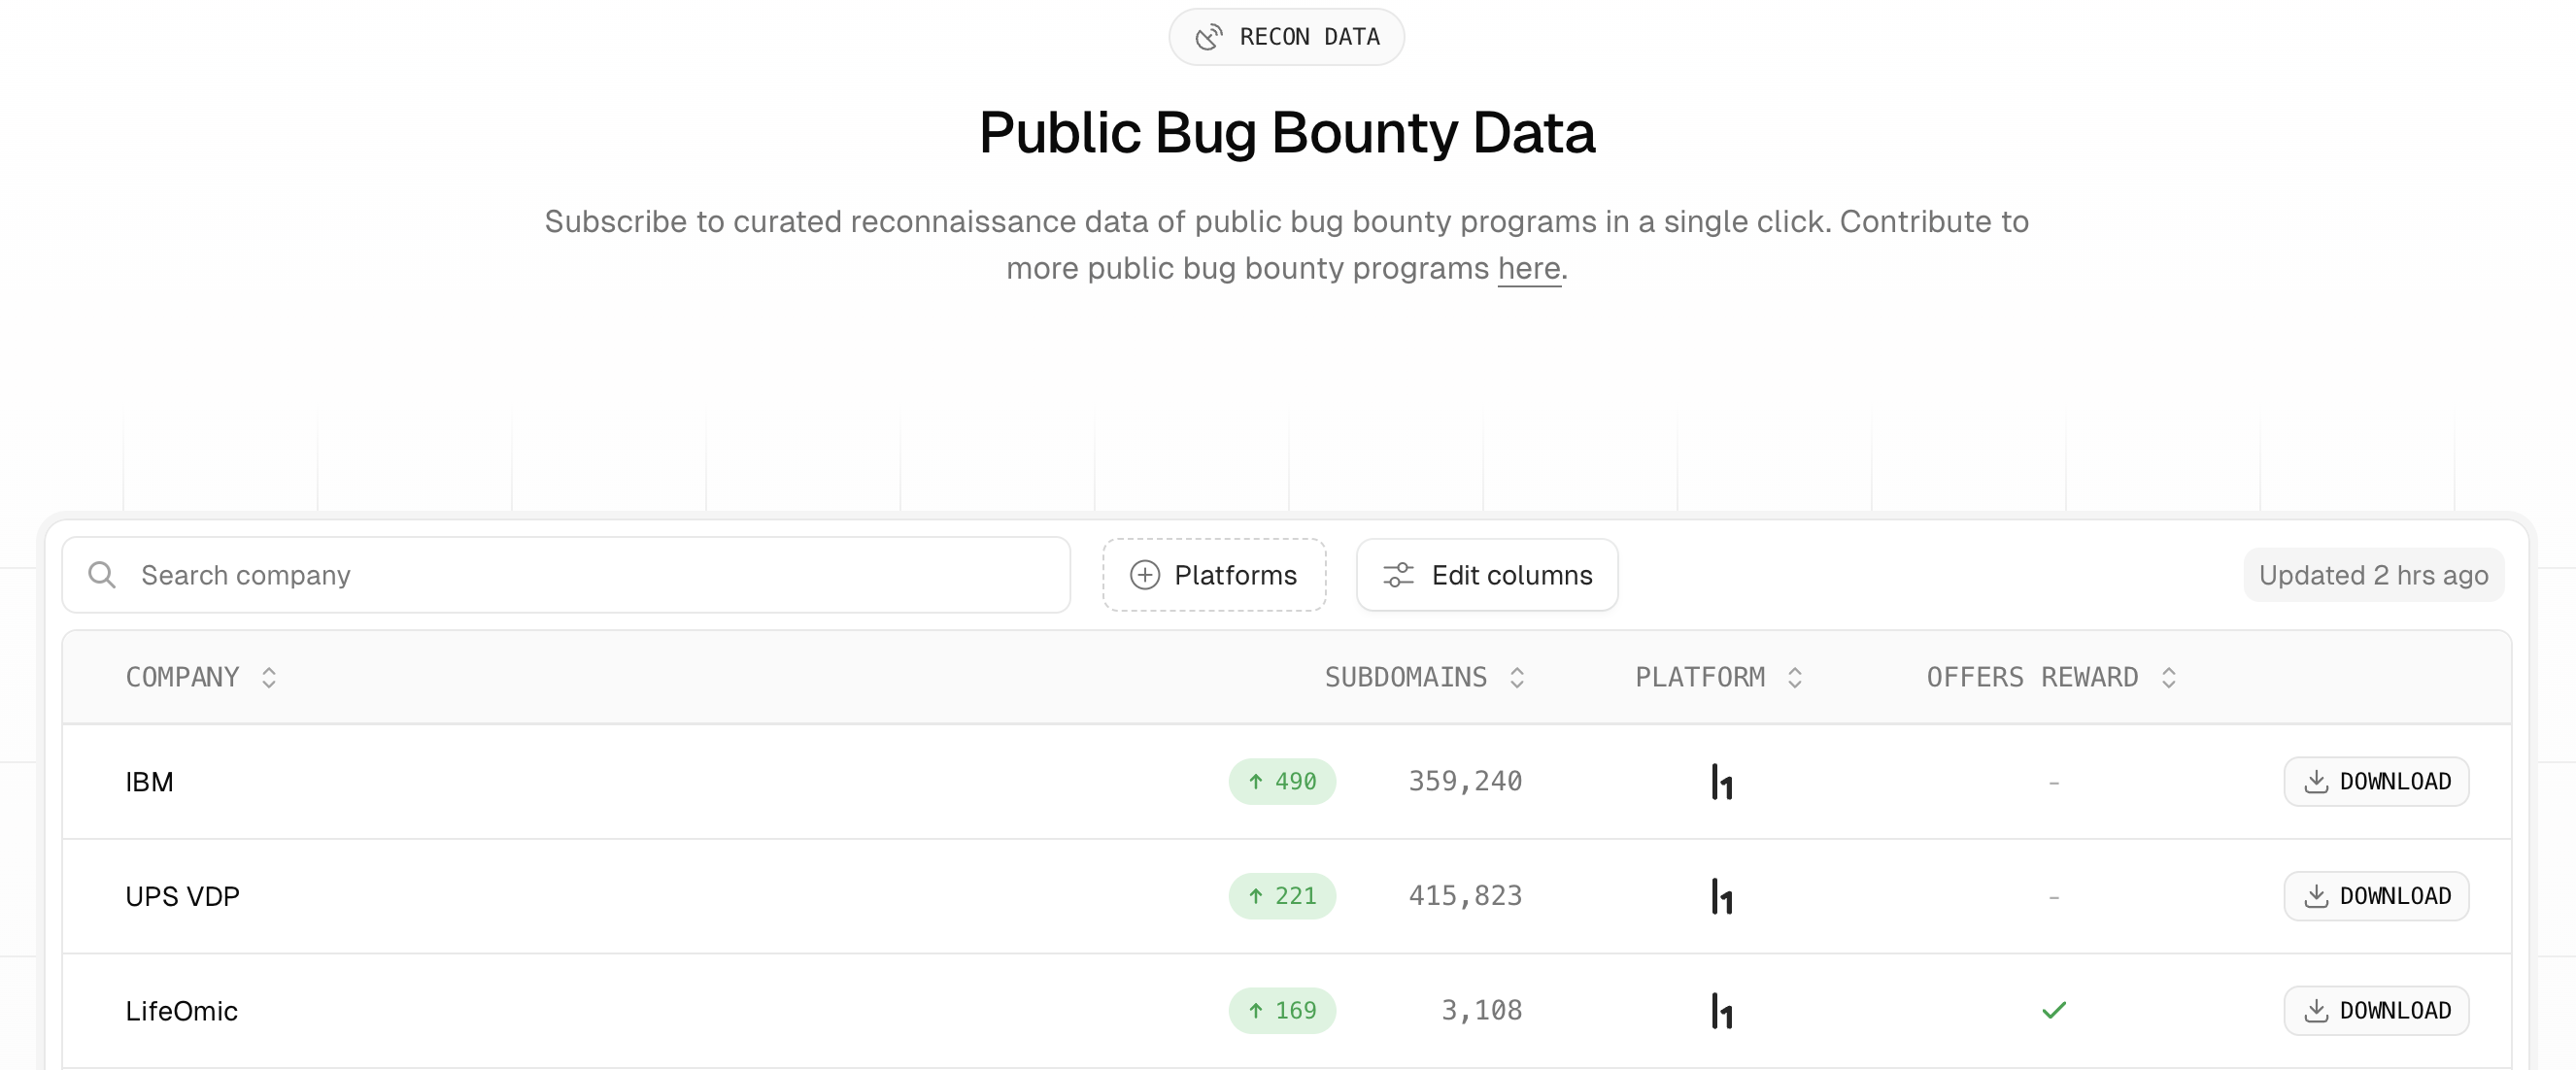Click the 169 increase badge for LifeOmic
Viewport: 2576px width, 1070px height.
point(1282,1010)
